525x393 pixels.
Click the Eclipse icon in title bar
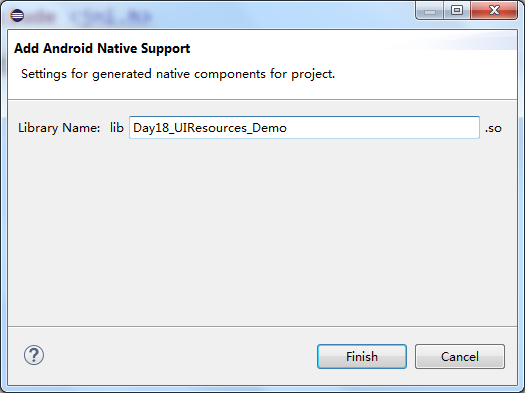point(17,15)
